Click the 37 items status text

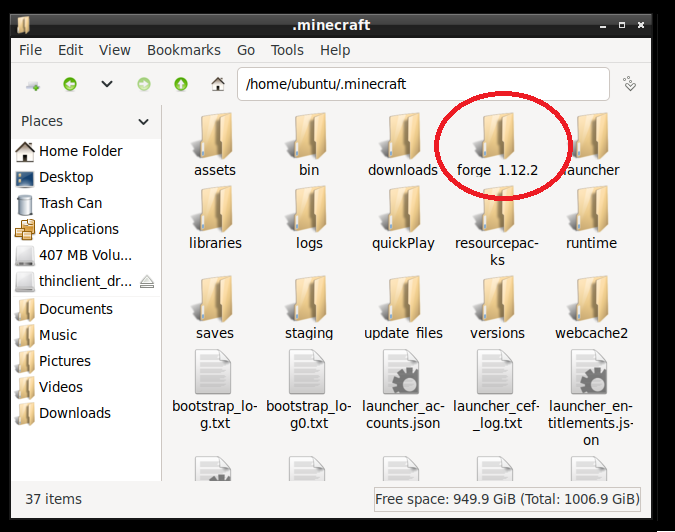(x=53, y=499)
